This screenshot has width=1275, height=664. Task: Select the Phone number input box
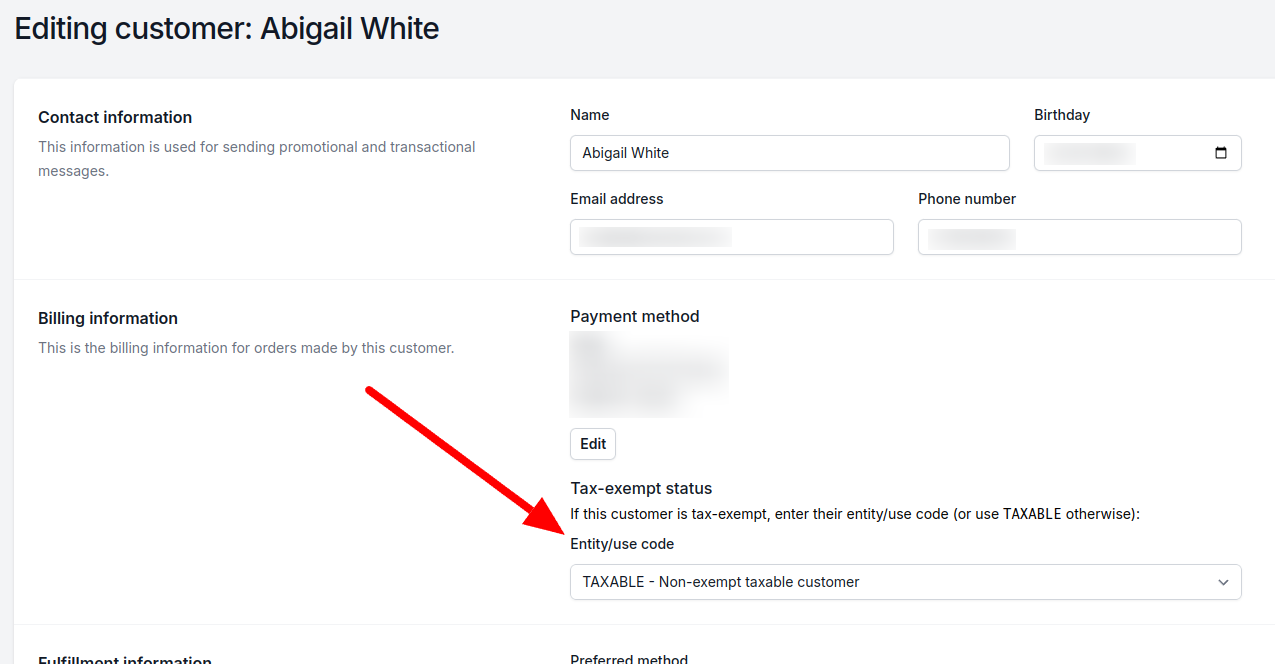pyautogui.click(x=1079, y=237)
